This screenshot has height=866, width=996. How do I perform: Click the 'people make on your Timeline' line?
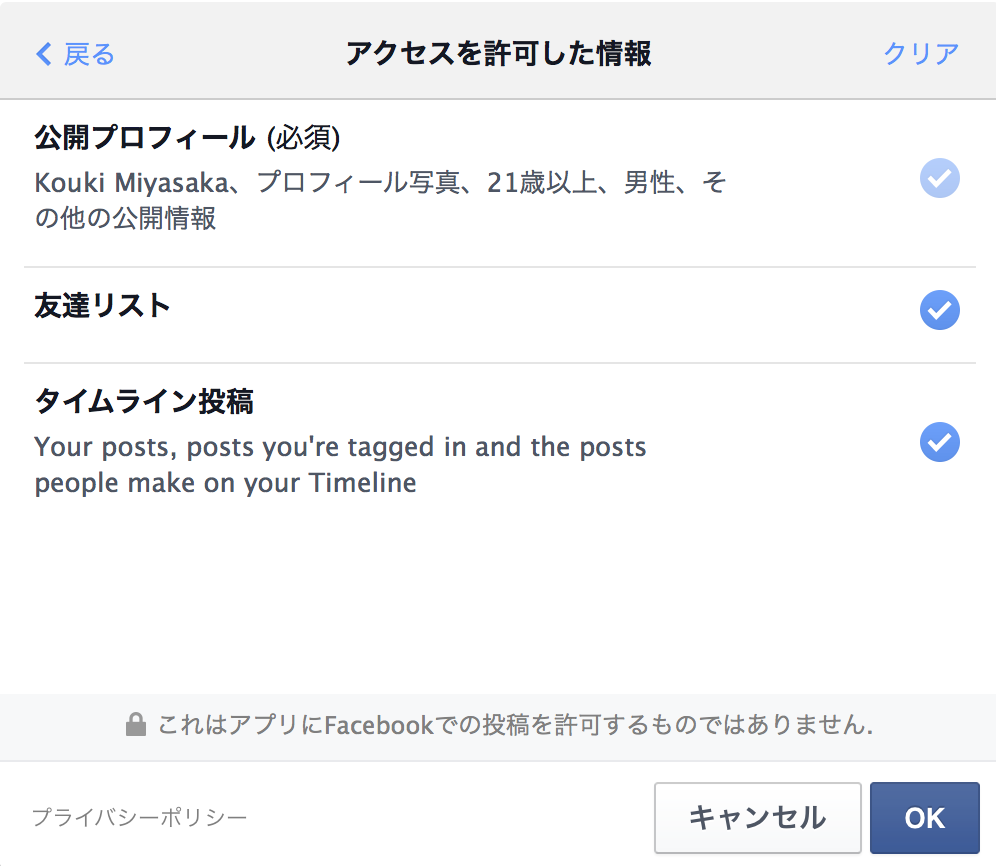225,483
